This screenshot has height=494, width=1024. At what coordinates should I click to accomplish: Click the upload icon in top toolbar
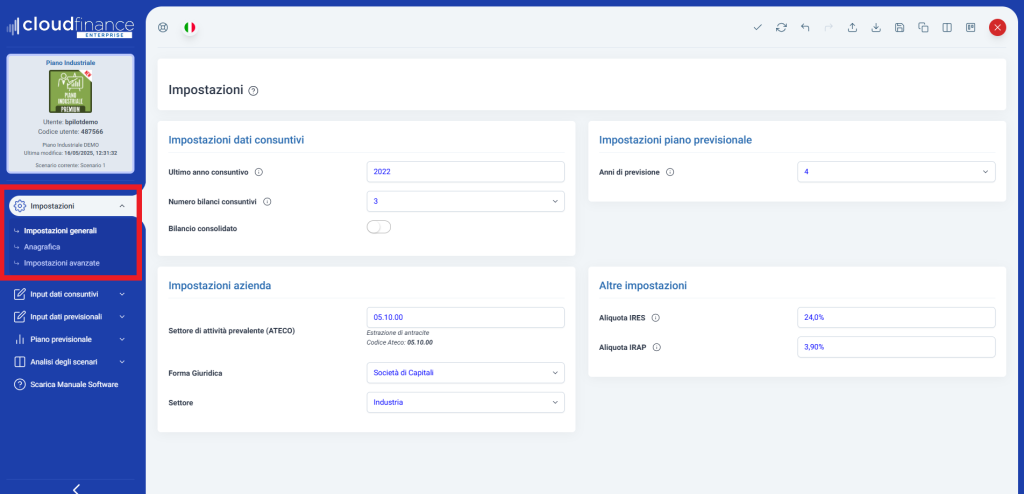[852, 27]
